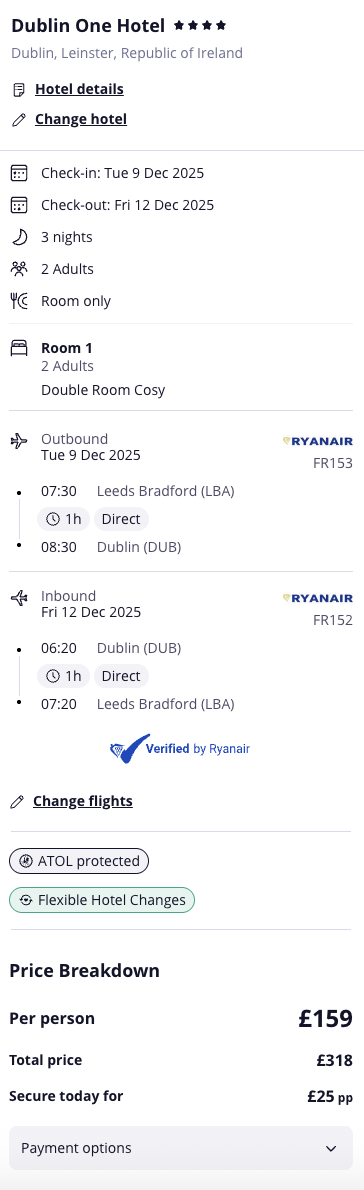This screenshot has height=1190, width=364.
Task: Click the moon icon for 3 nights
Action: tap(19, 237)
